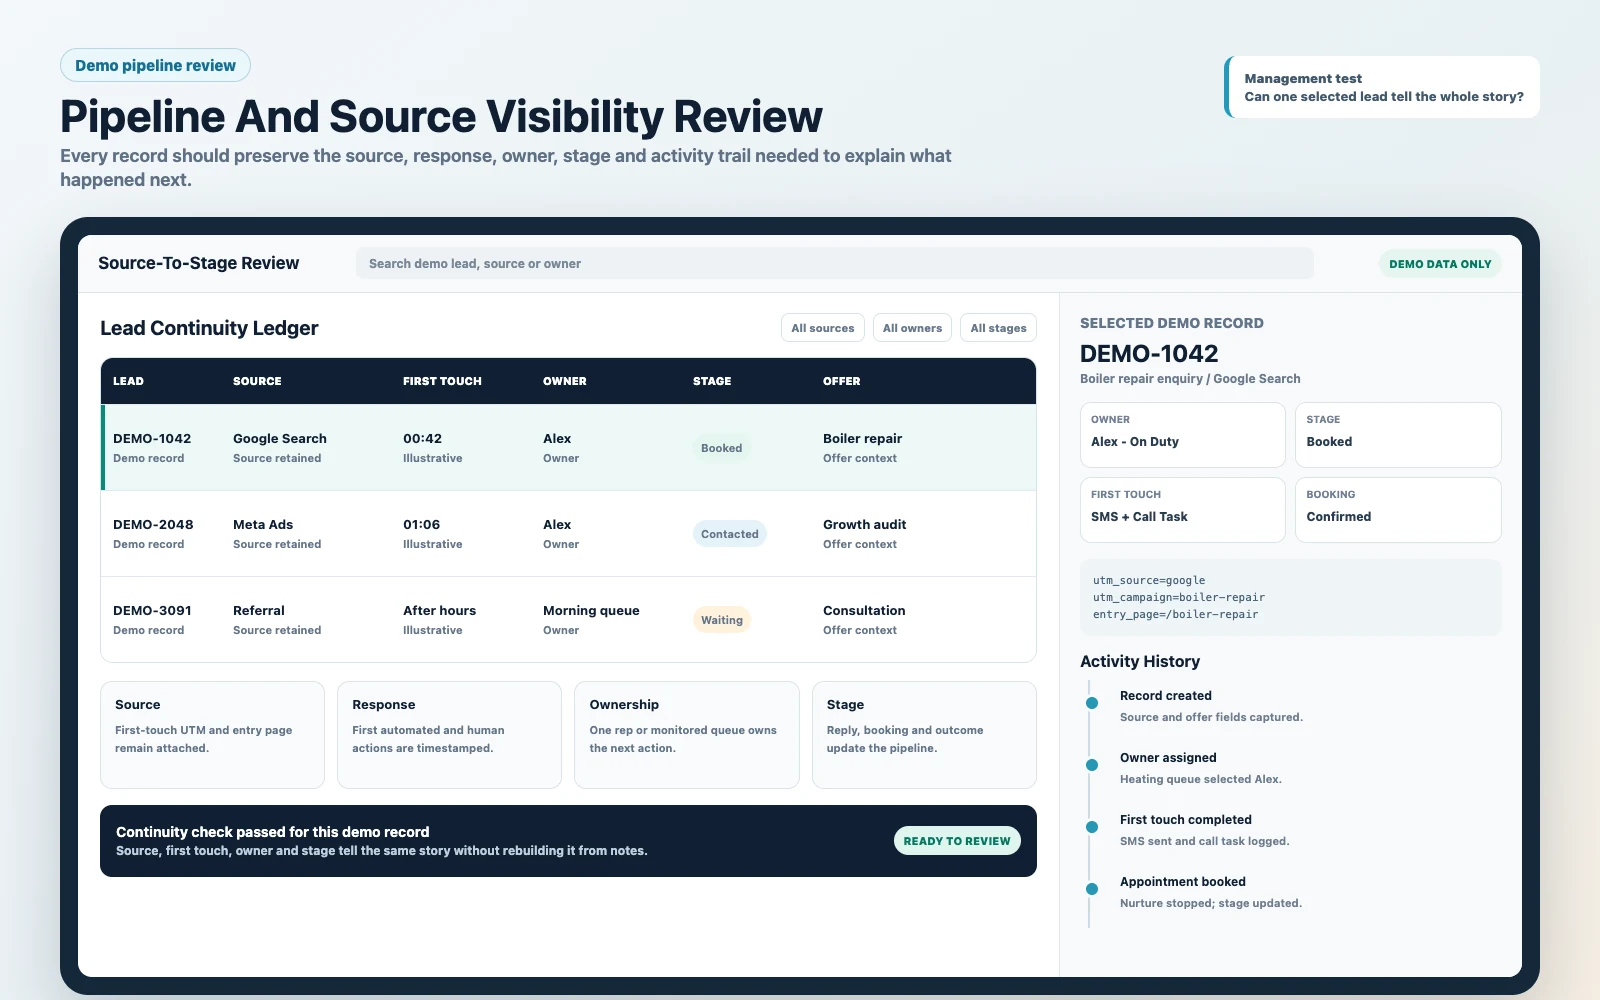1600x1000 pixels.
Task: Click the Owner Alex - On Duty card
Action: tap(1182, 435)
